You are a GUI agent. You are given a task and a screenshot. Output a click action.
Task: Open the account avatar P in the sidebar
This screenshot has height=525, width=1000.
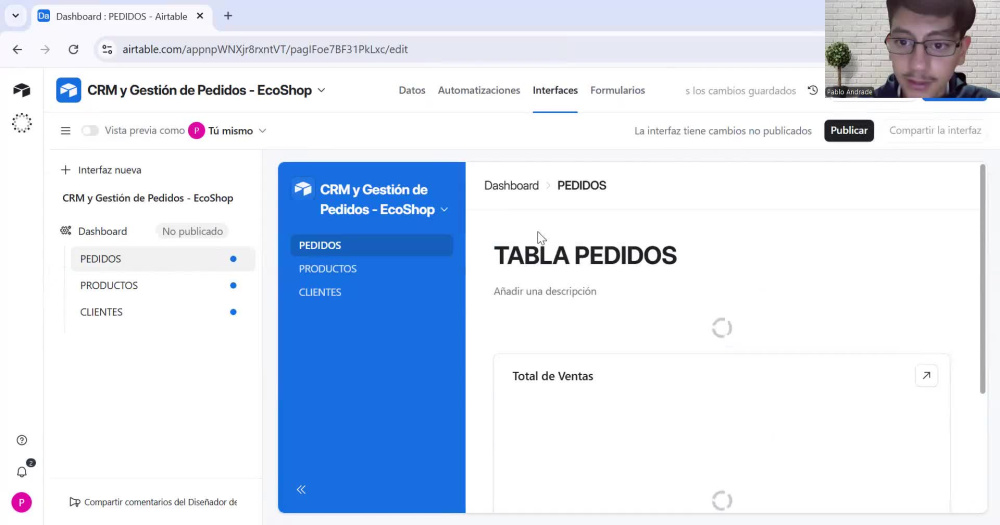pos(21,503)
